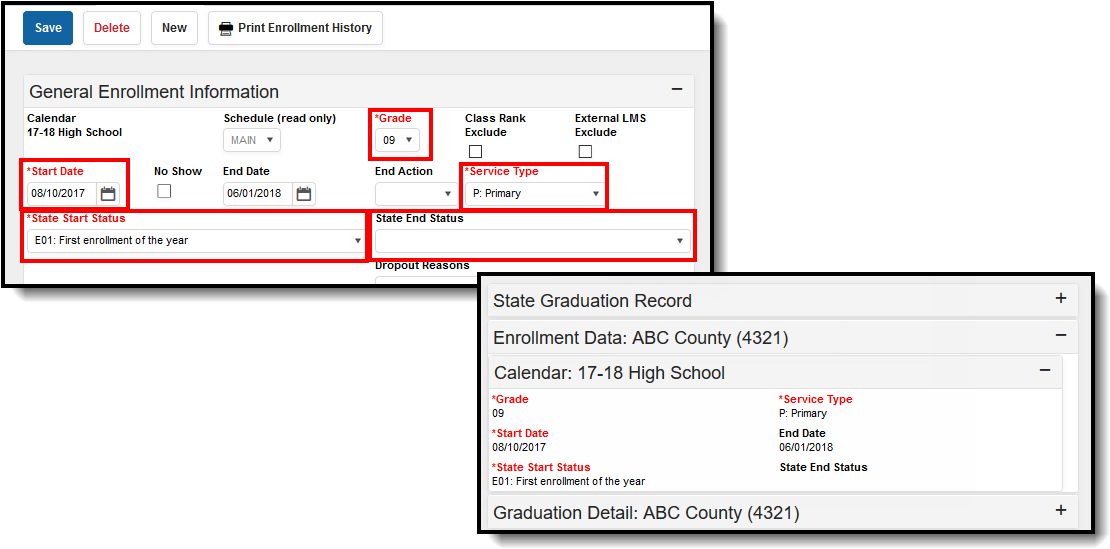Collapse the General Enrollment Information section

coord(677,89)
